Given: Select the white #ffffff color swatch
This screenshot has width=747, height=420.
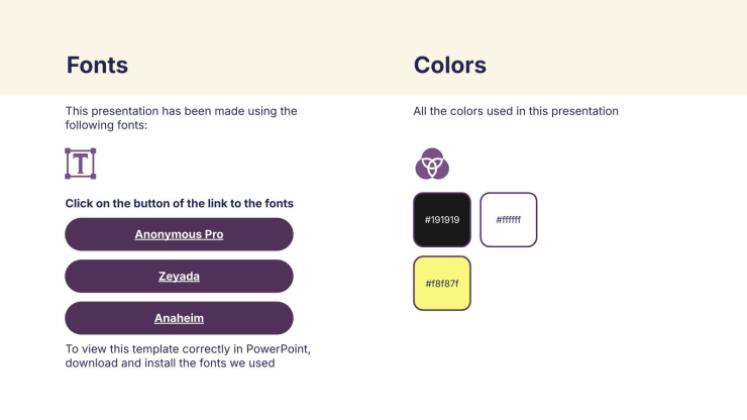Looking at the screenshot, I should [x=508, y=219].
